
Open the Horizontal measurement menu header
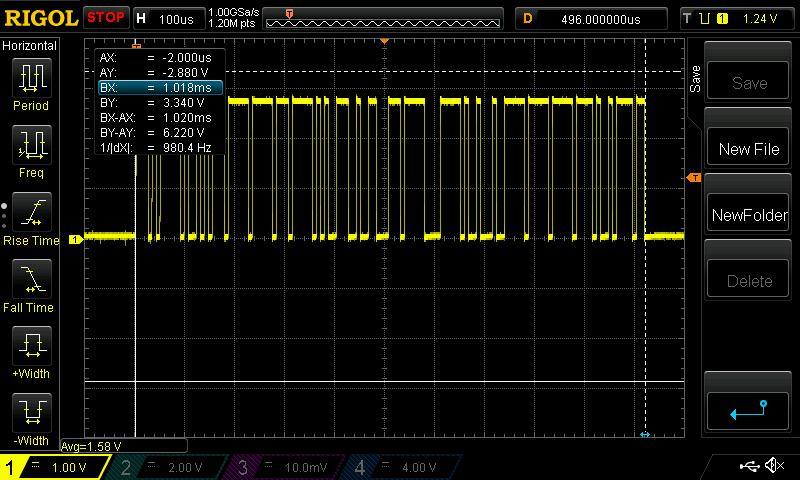[x=30, y=46]
